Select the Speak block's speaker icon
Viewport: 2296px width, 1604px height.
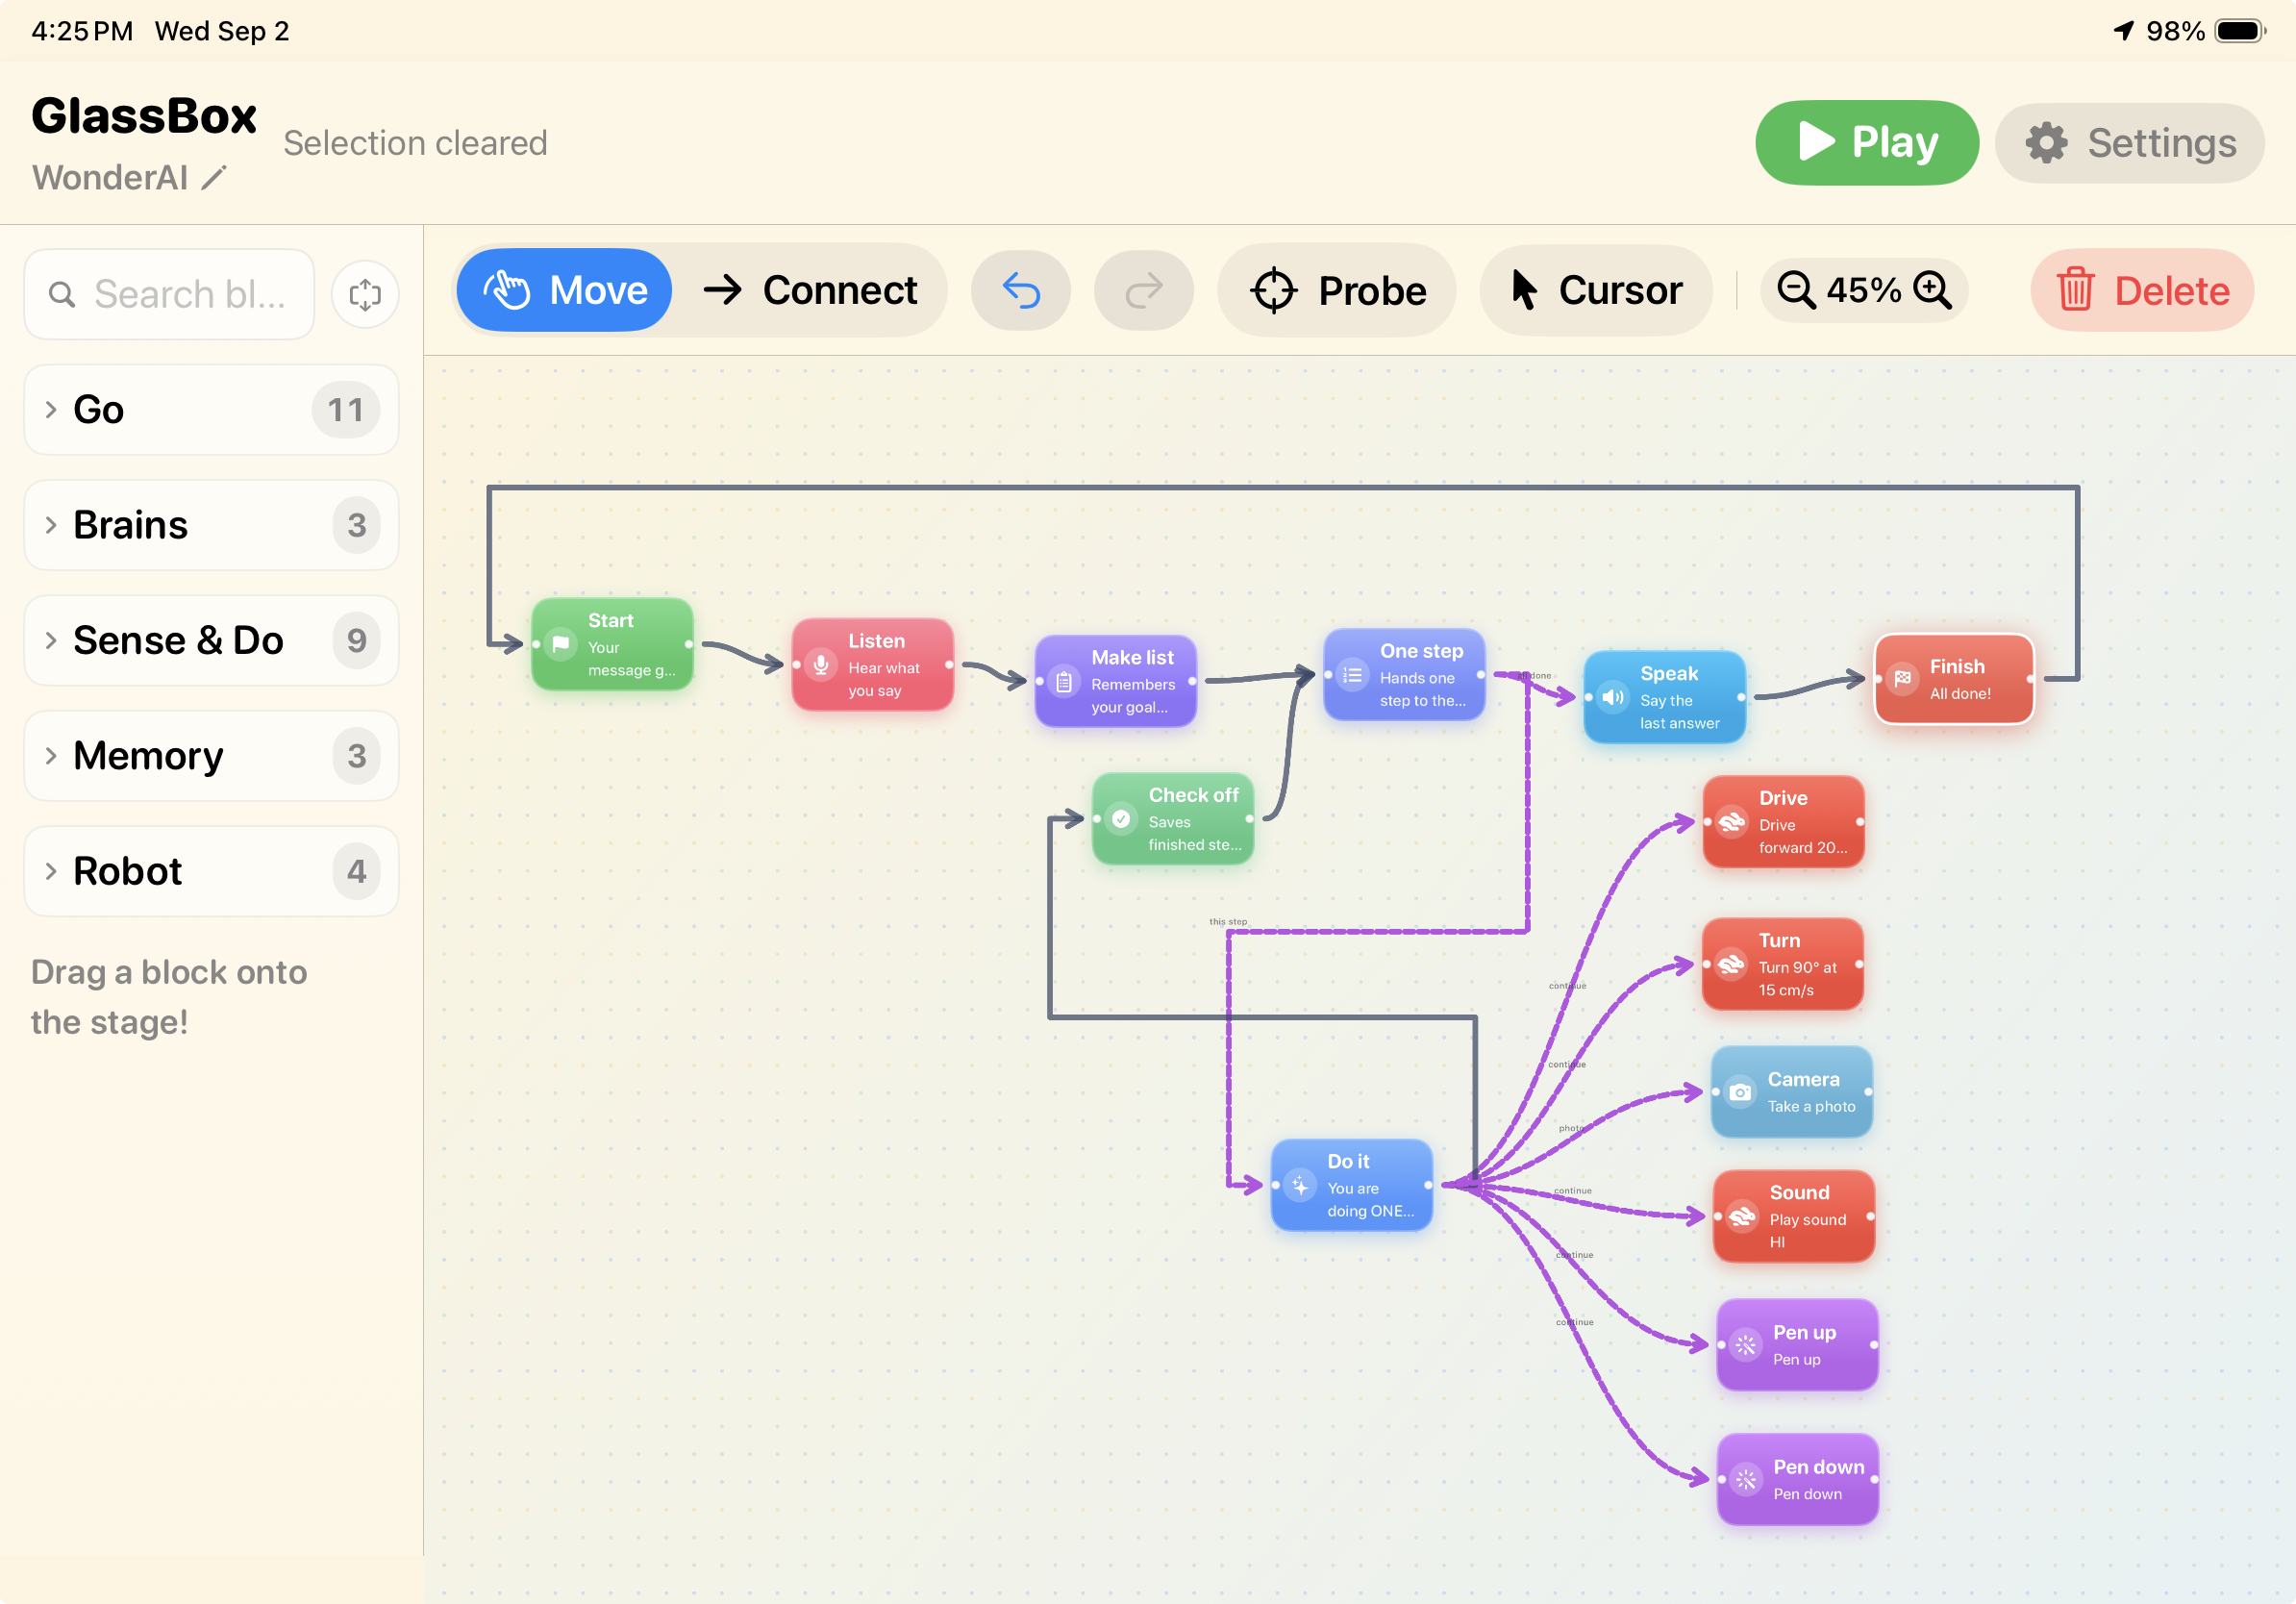click(x=1613, y=697)
